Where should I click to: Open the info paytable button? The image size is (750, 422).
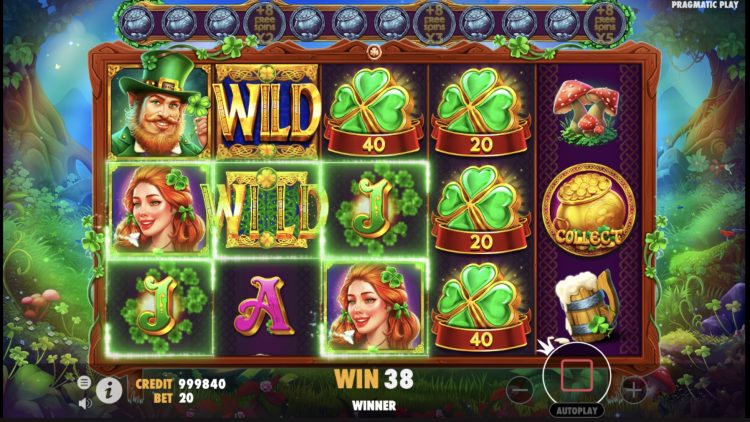pyautogui.click(x=109, y=391)
